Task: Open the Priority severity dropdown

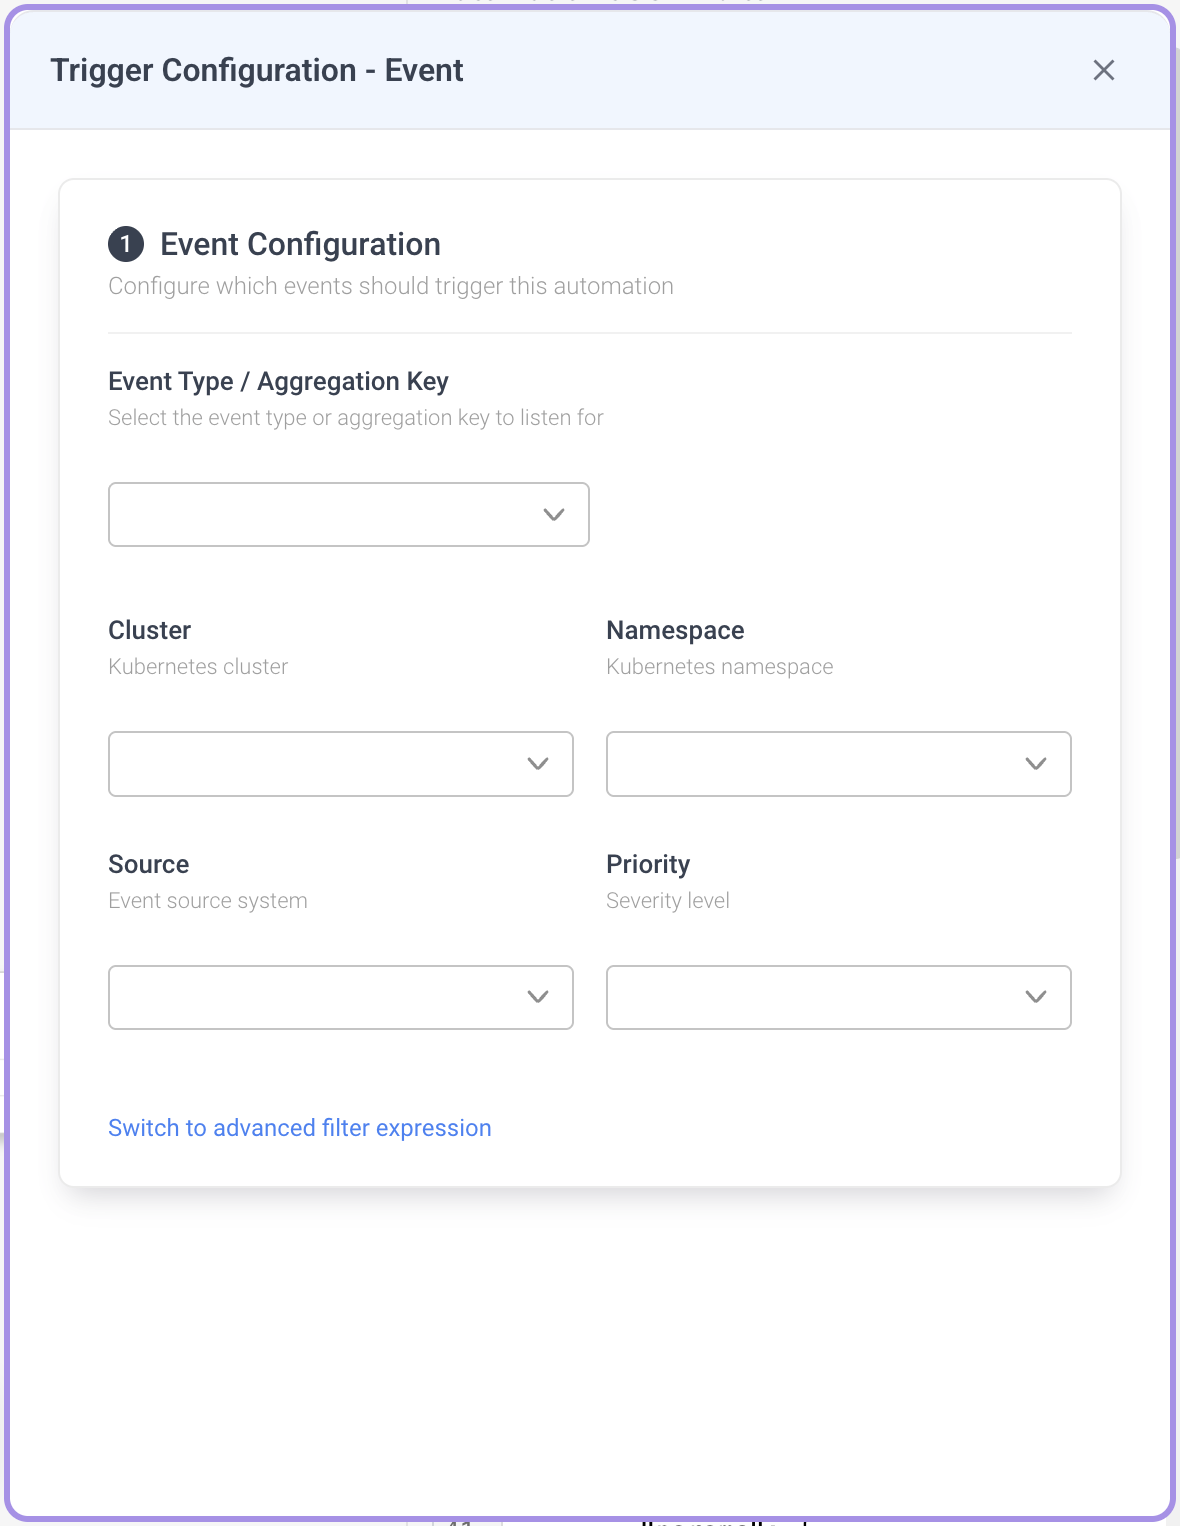Action: (838, 996)
